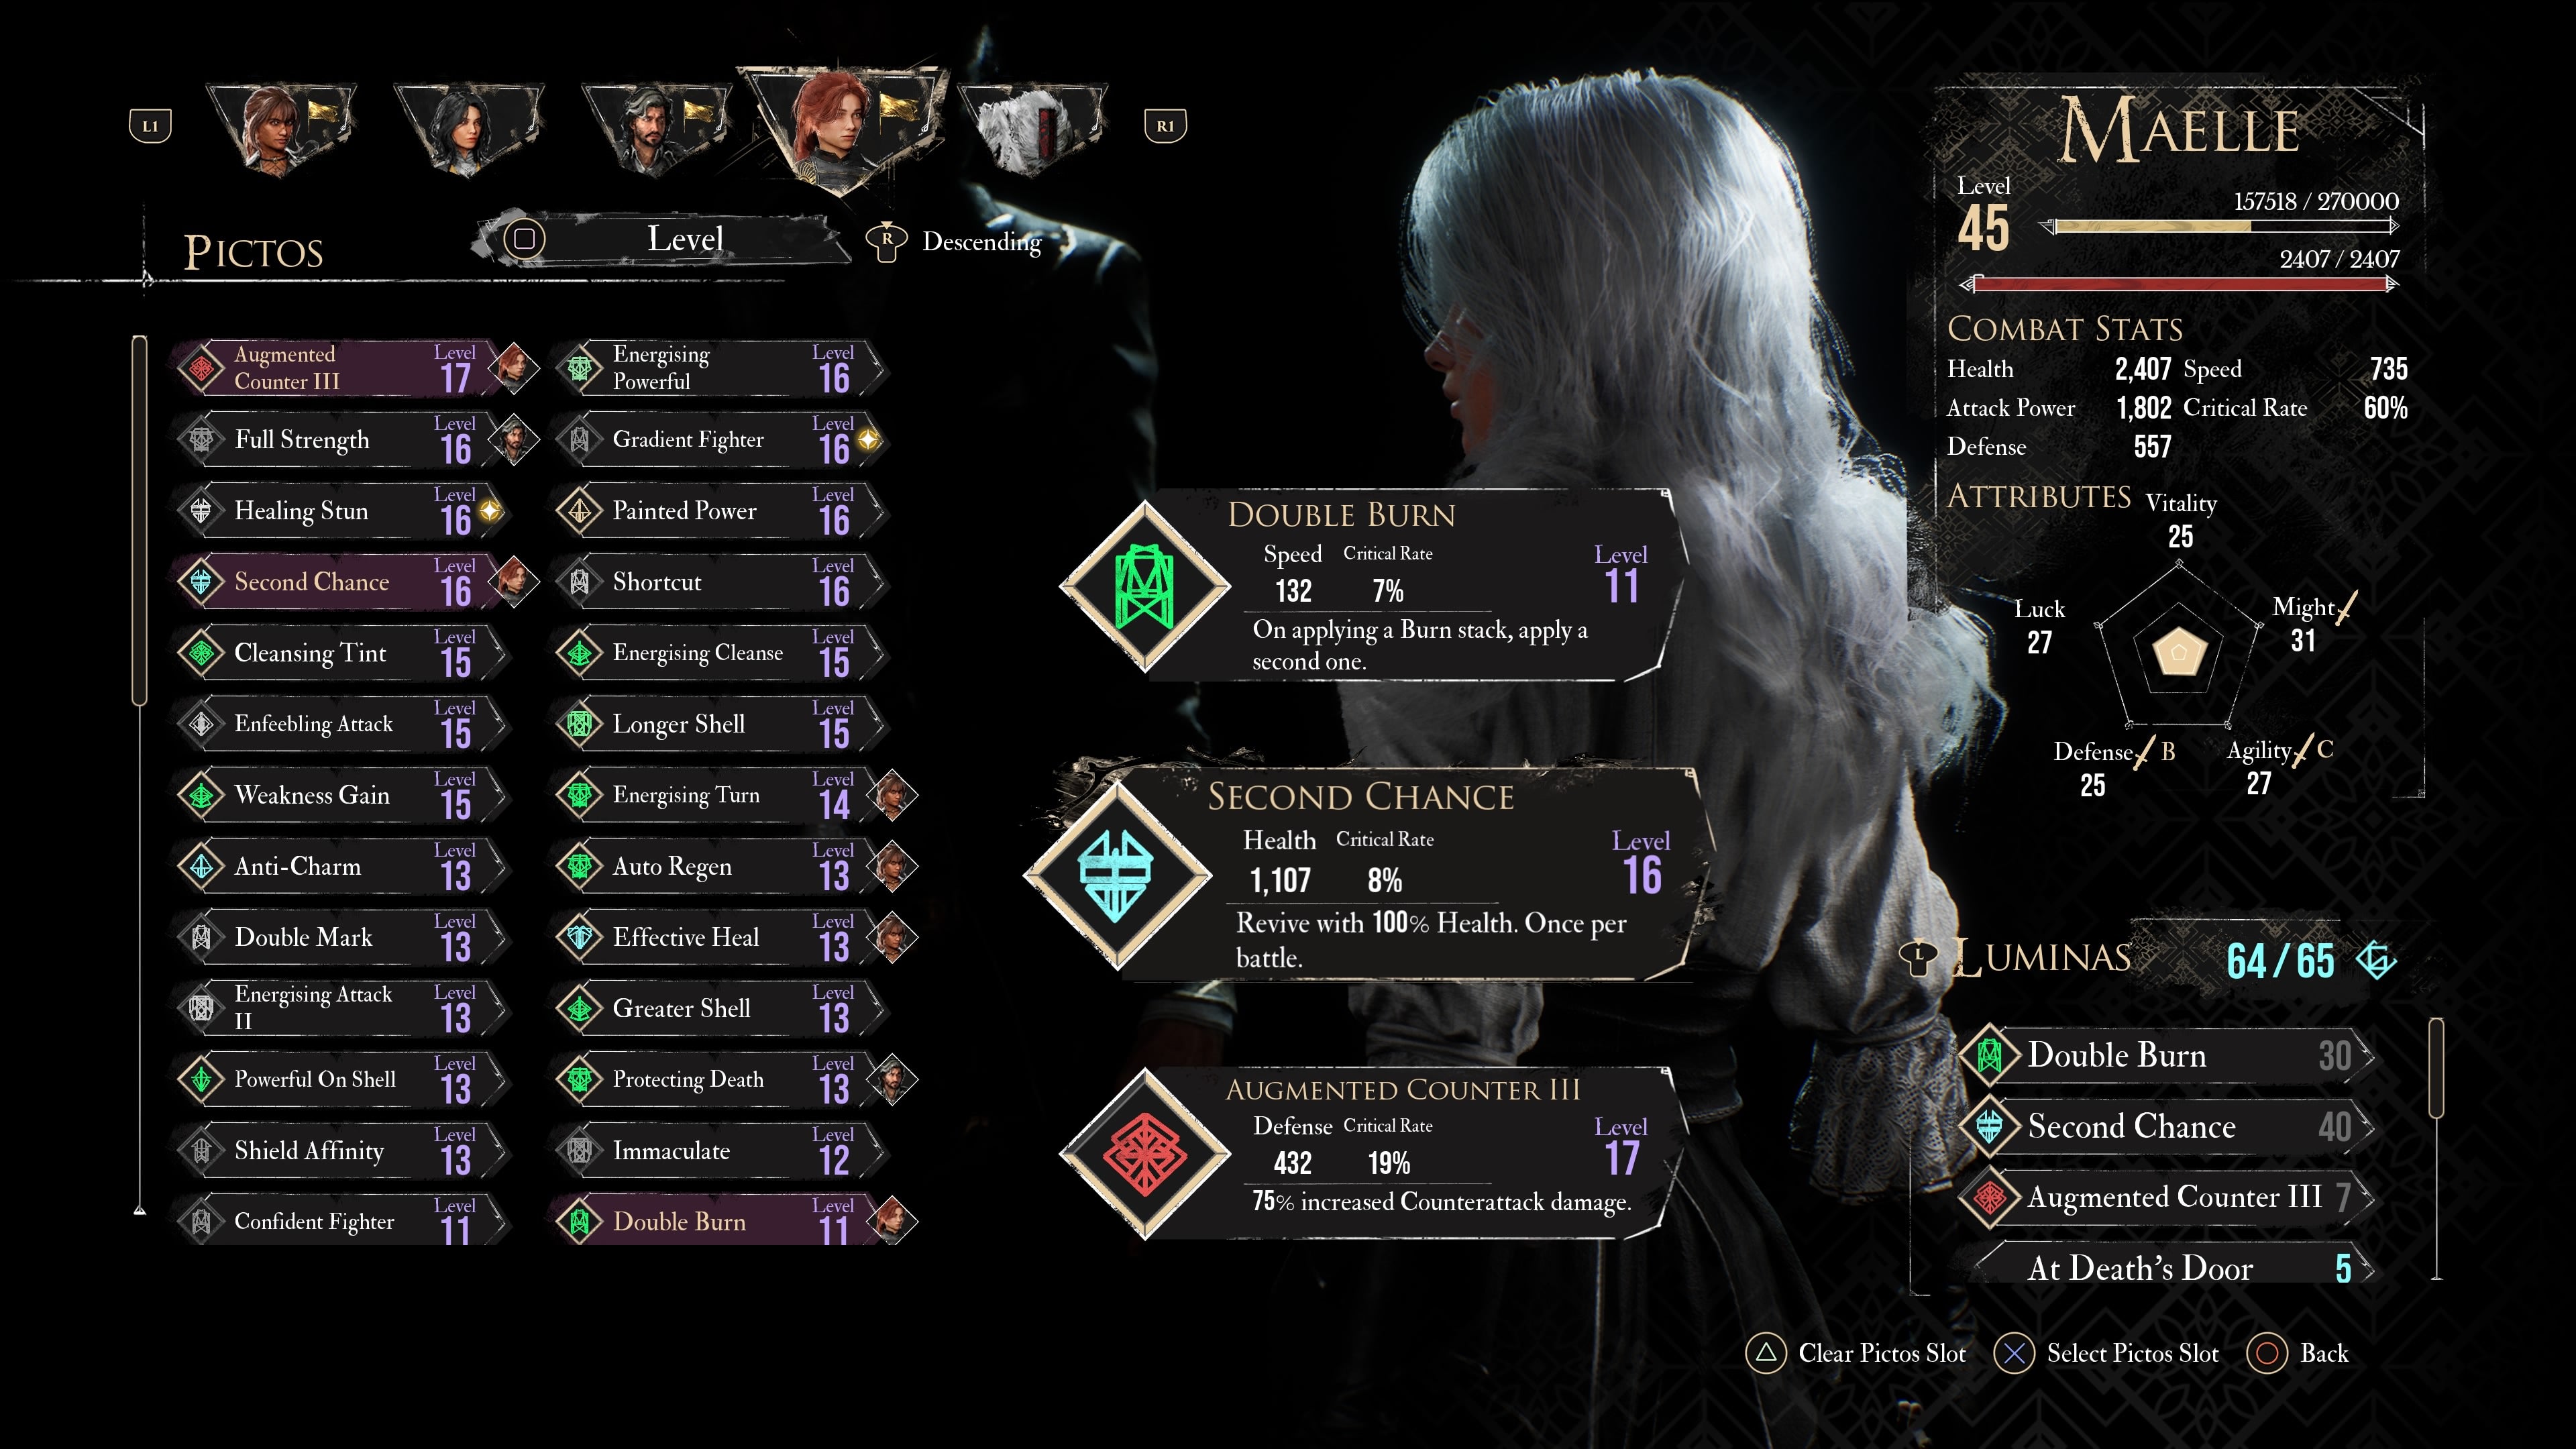Screen dimensions: 2576x1449
Task: Click the Augmented Counter III red icon
Action: pos(1144,1154)
